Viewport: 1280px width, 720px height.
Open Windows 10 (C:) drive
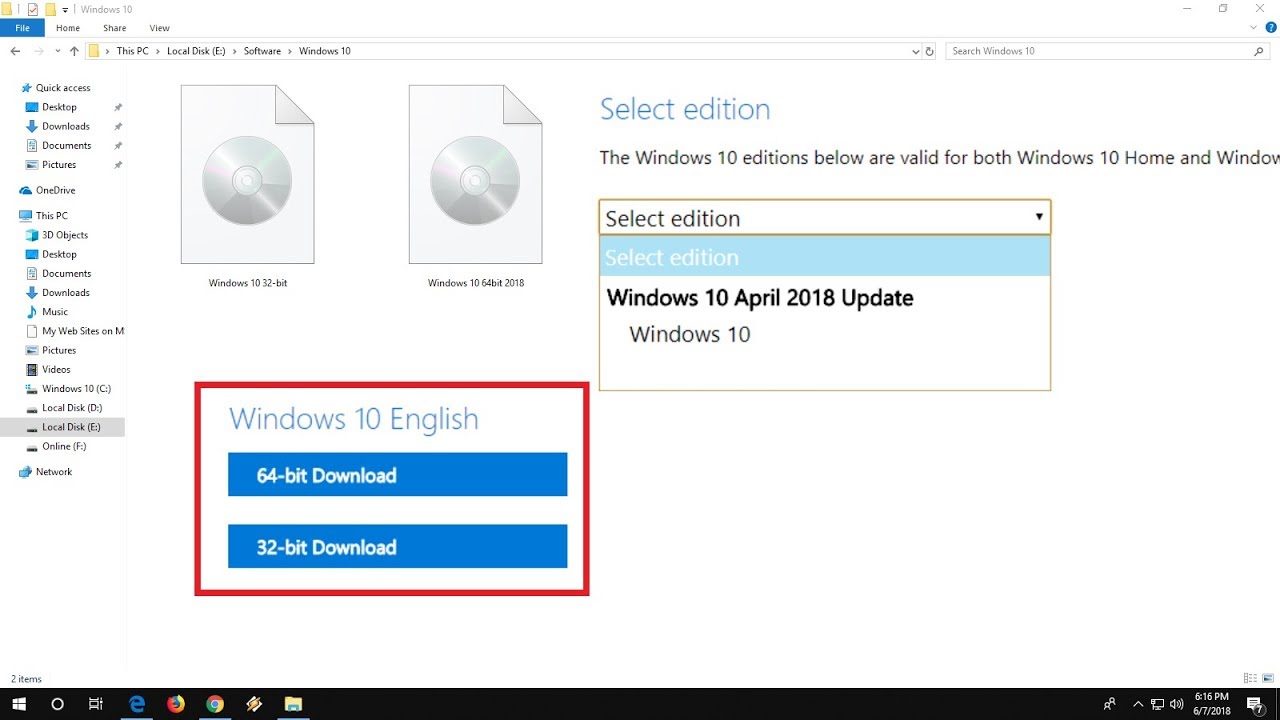76,389
